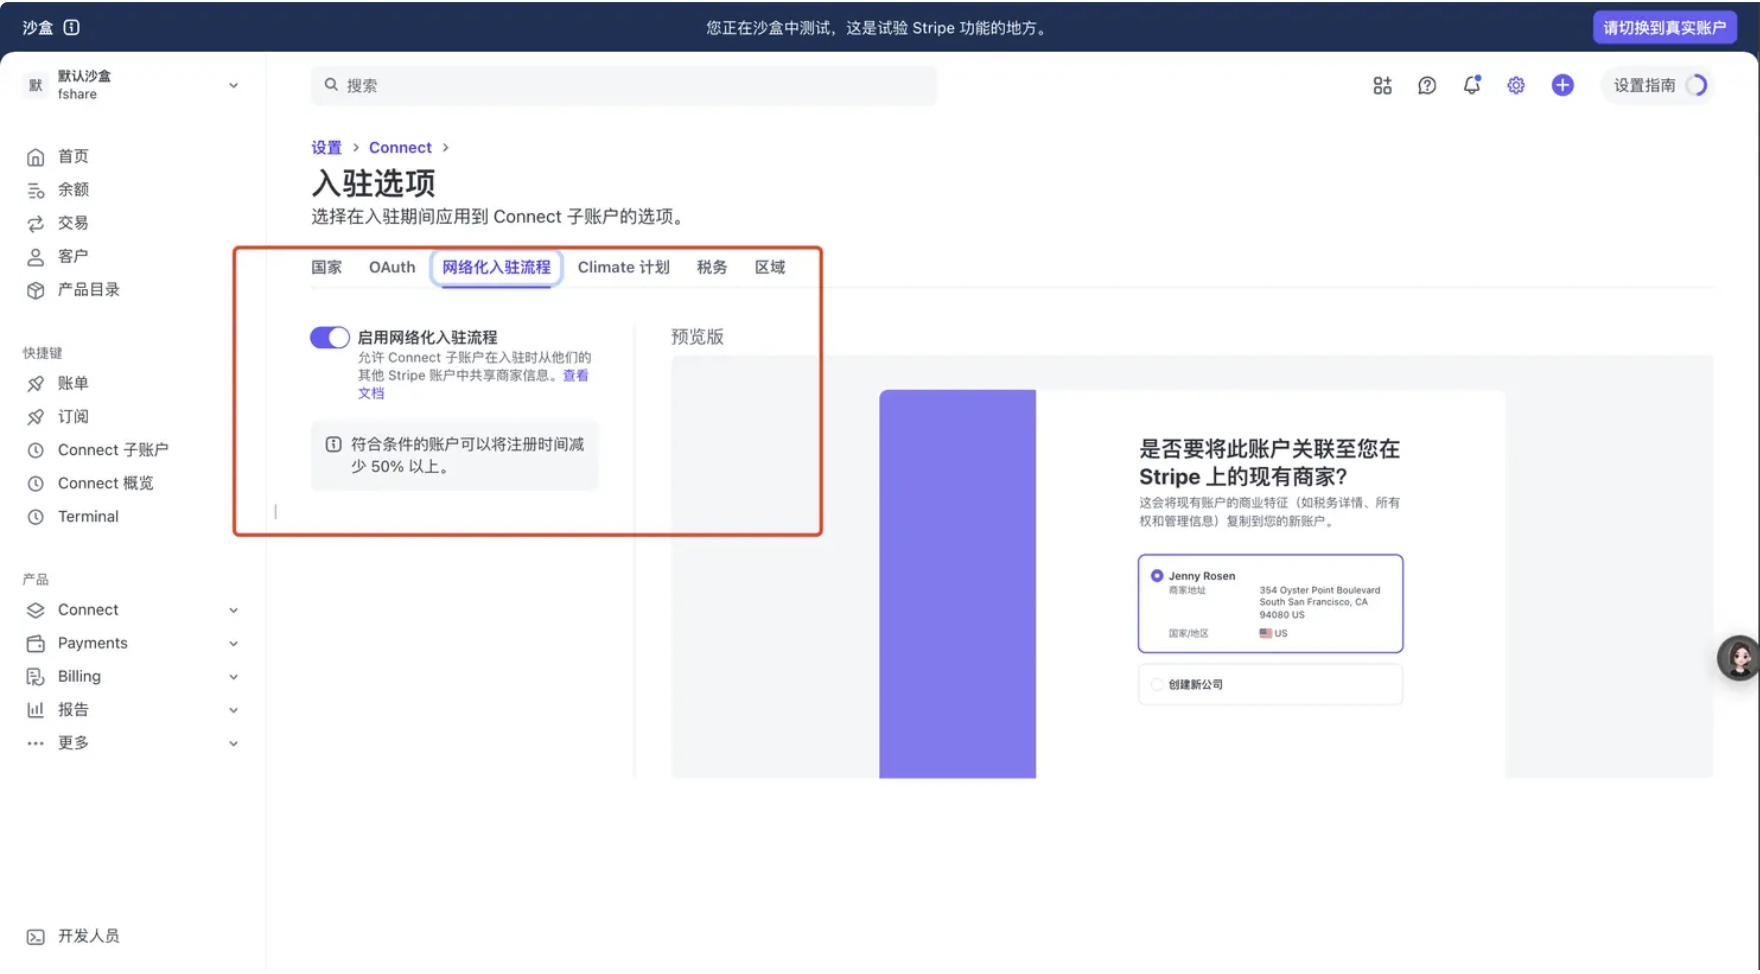This screenshot has height=974, width=1760.
Task: Click the Connect product layers icon
Action: tap(36, 610)
